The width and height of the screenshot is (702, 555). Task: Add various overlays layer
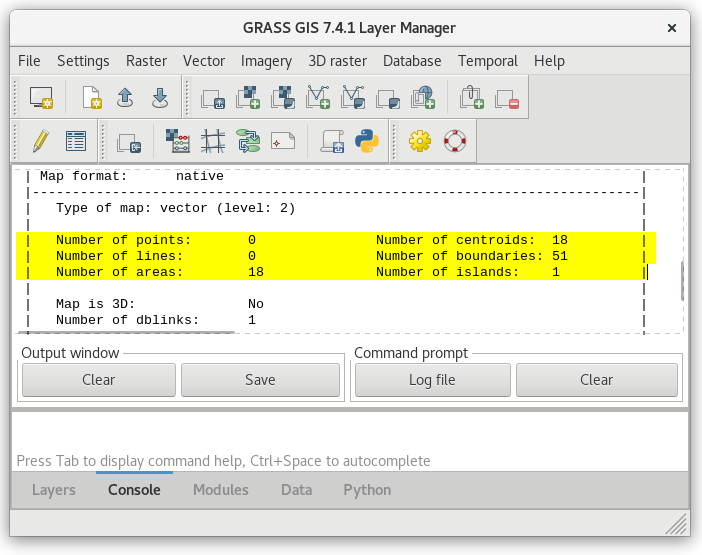pyautogui.click(x=388, y=97)
